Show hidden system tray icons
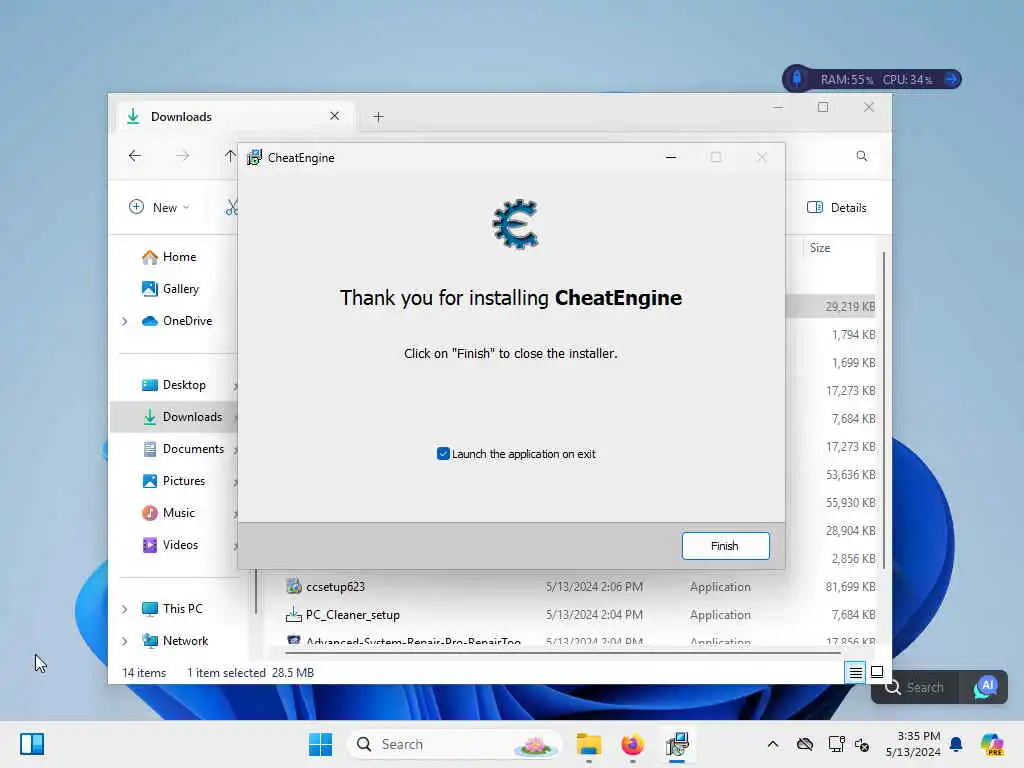 point(773,744)
